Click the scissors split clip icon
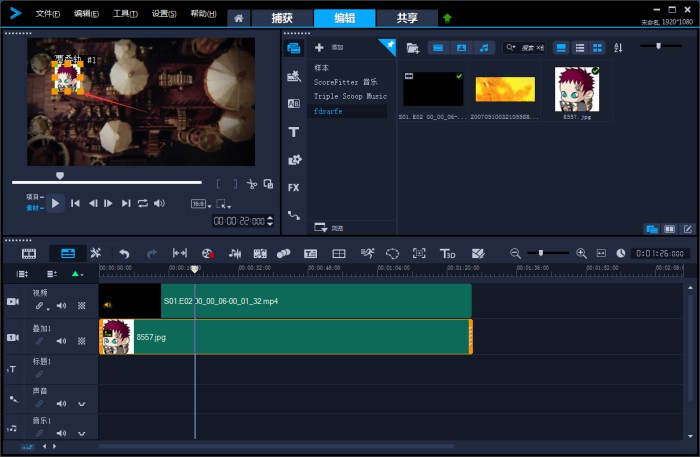Image resolution: width=700 pixels, height=457 pixels. (252, 184)
